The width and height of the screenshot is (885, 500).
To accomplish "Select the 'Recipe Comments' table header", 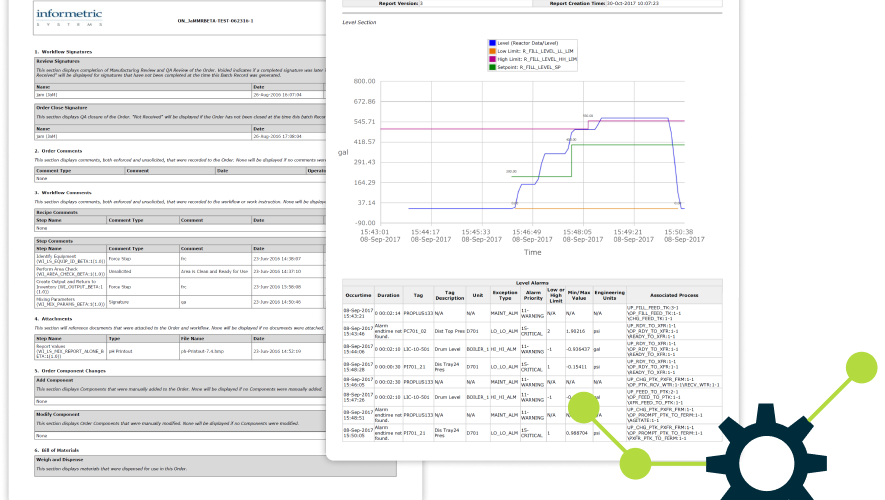I will (57, 213).
